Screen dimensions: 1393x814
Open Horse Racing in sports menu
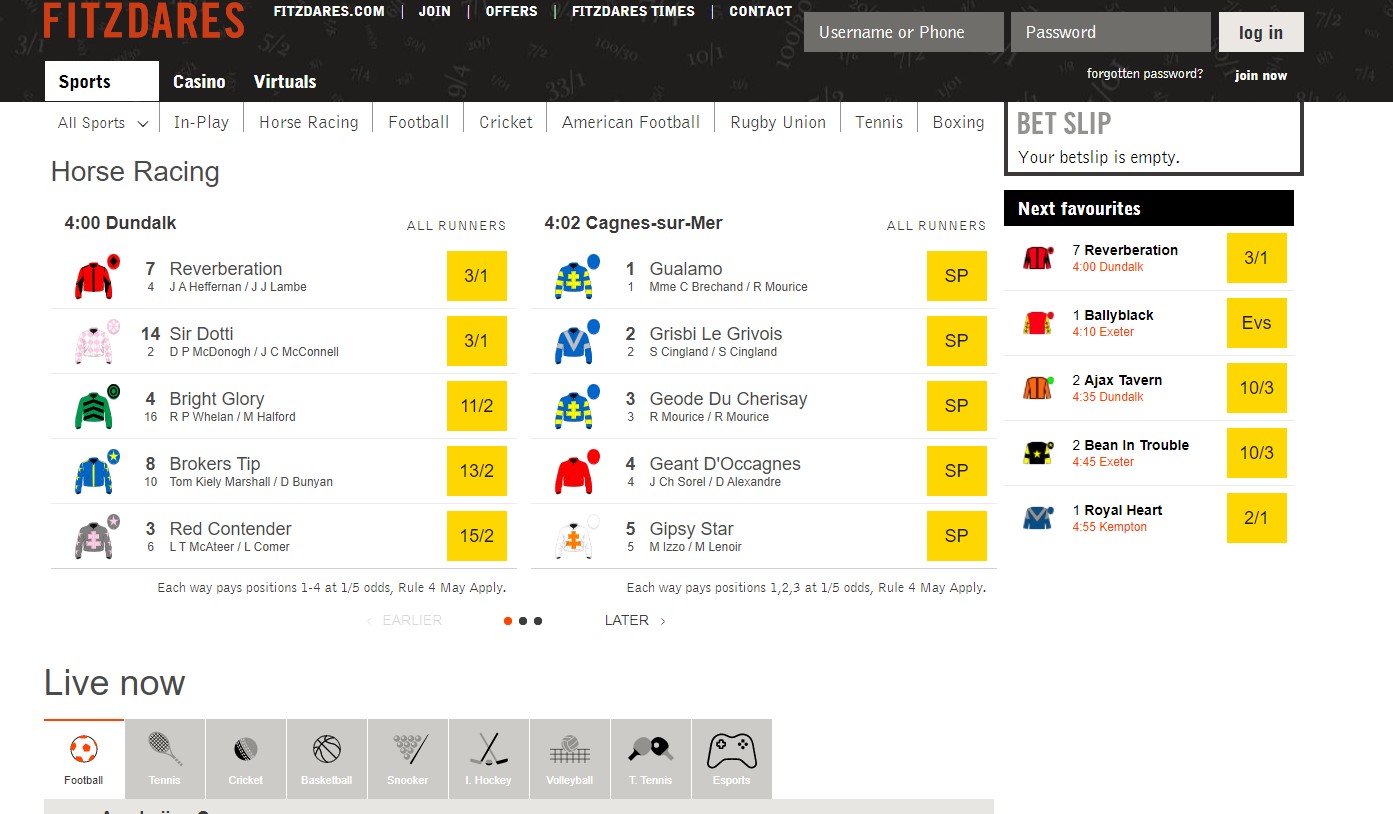click(x=308, y=122)
